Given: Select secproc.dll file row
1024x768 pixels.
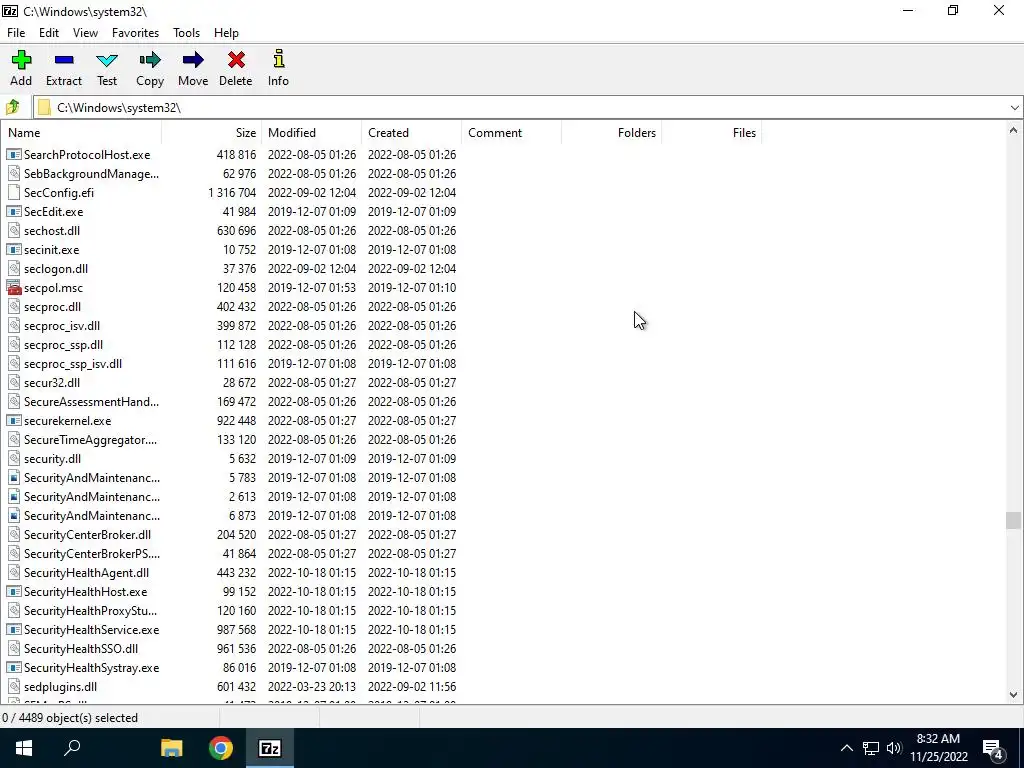Looking at the screenshot, I should [x=382, y=306].
